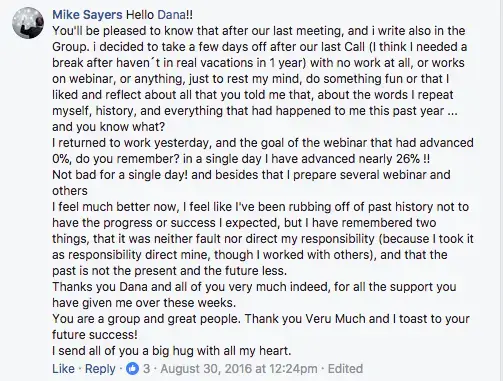Click the 'big hug with all my heart' sentence
Screen dimensions: 503x381
coord(222,351)
